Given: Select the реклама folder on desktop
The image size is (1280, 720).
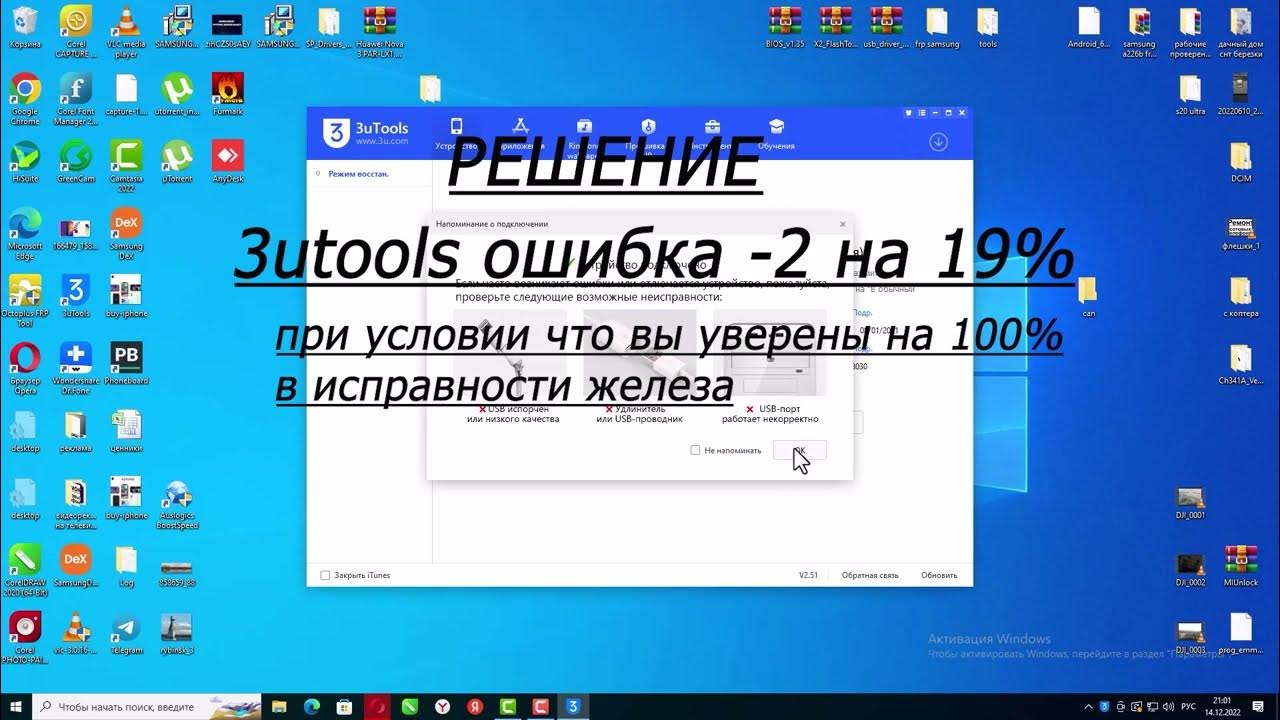Looking at the screenshot, I should tap(76, 430).
